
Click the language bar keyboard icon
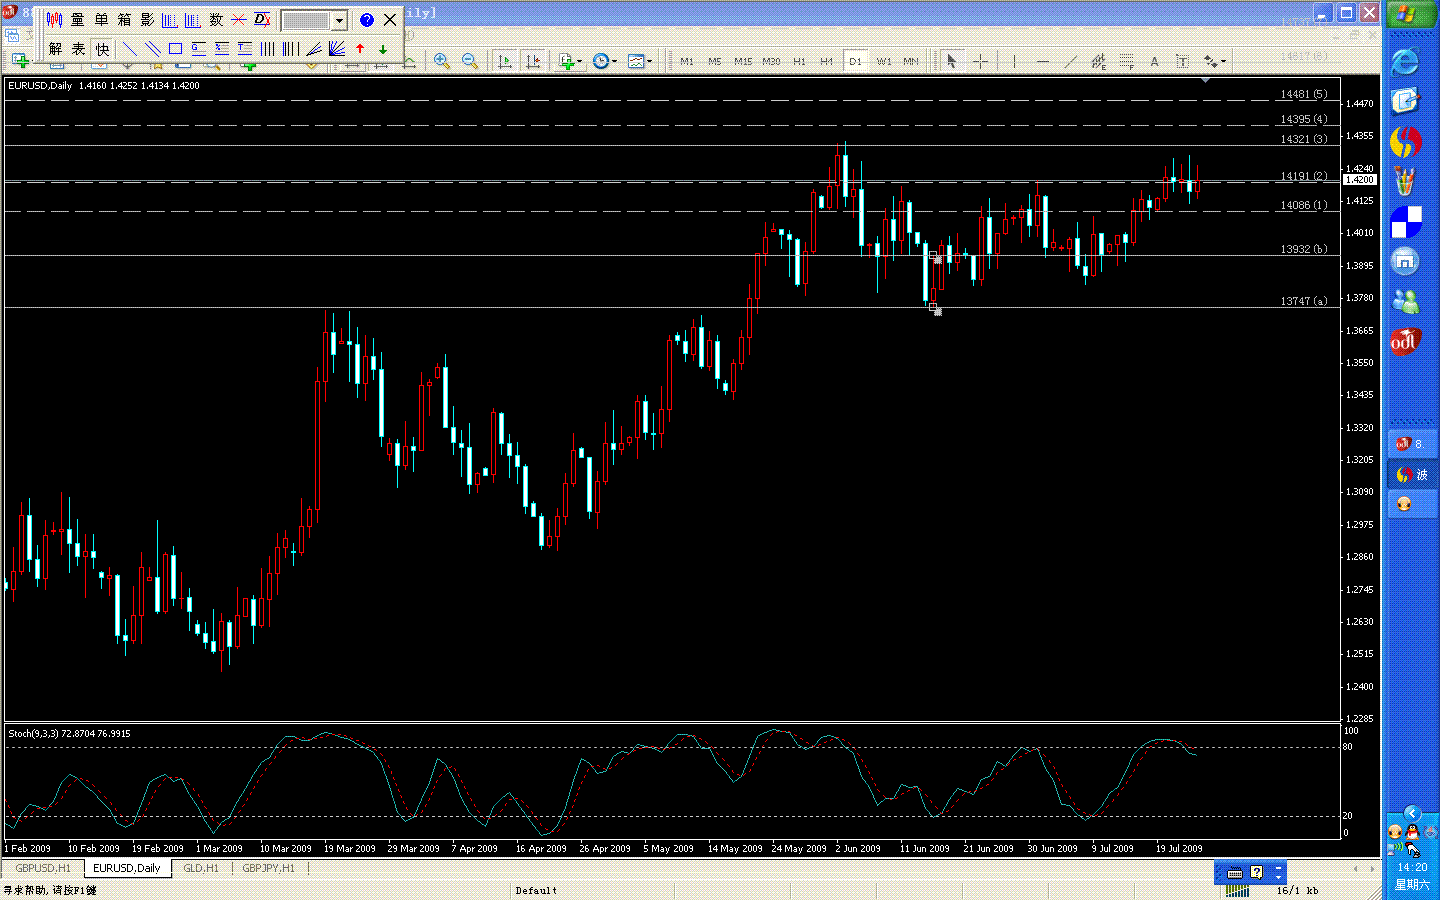pos(1235,873)
